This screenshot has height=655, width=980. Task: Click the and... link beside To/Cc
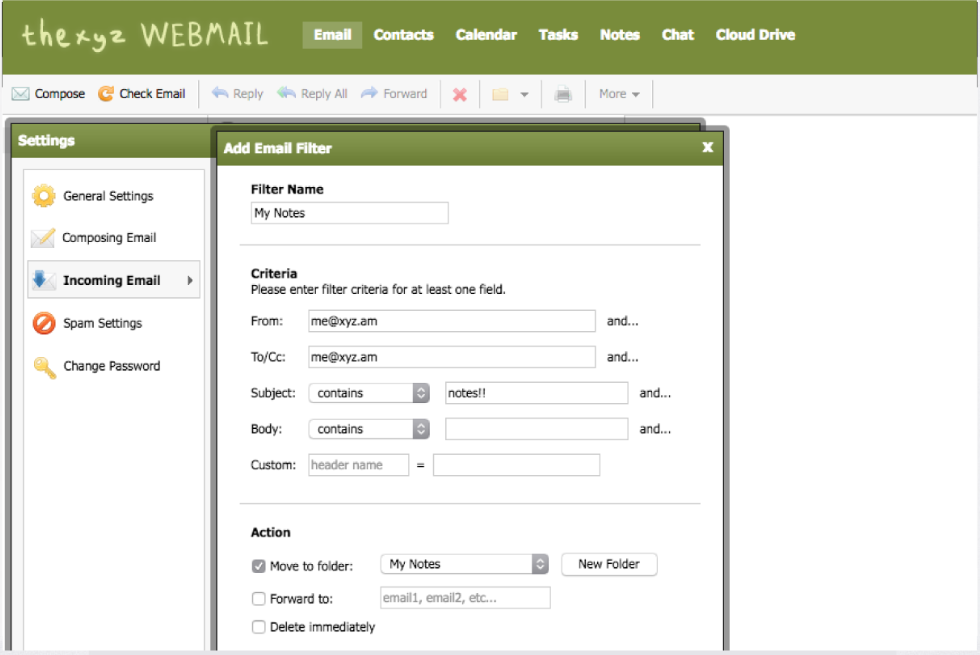(622, 357)
